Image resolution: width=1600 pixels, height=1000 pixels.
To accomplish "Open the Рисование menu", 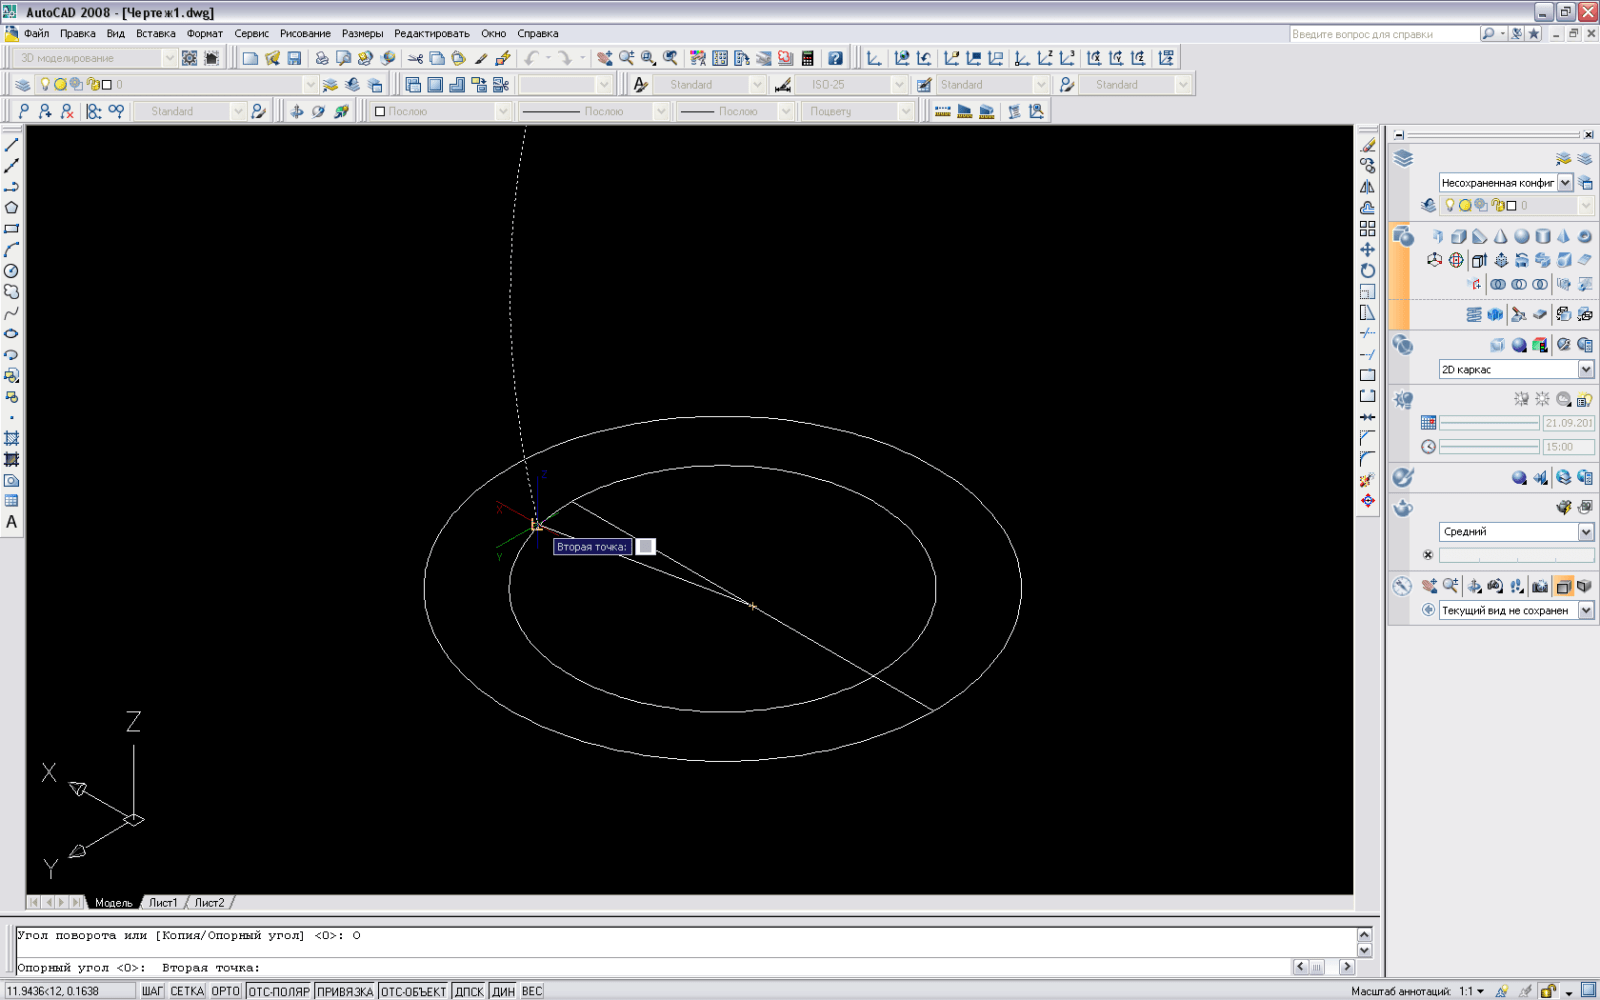I will tap(305, 33).
